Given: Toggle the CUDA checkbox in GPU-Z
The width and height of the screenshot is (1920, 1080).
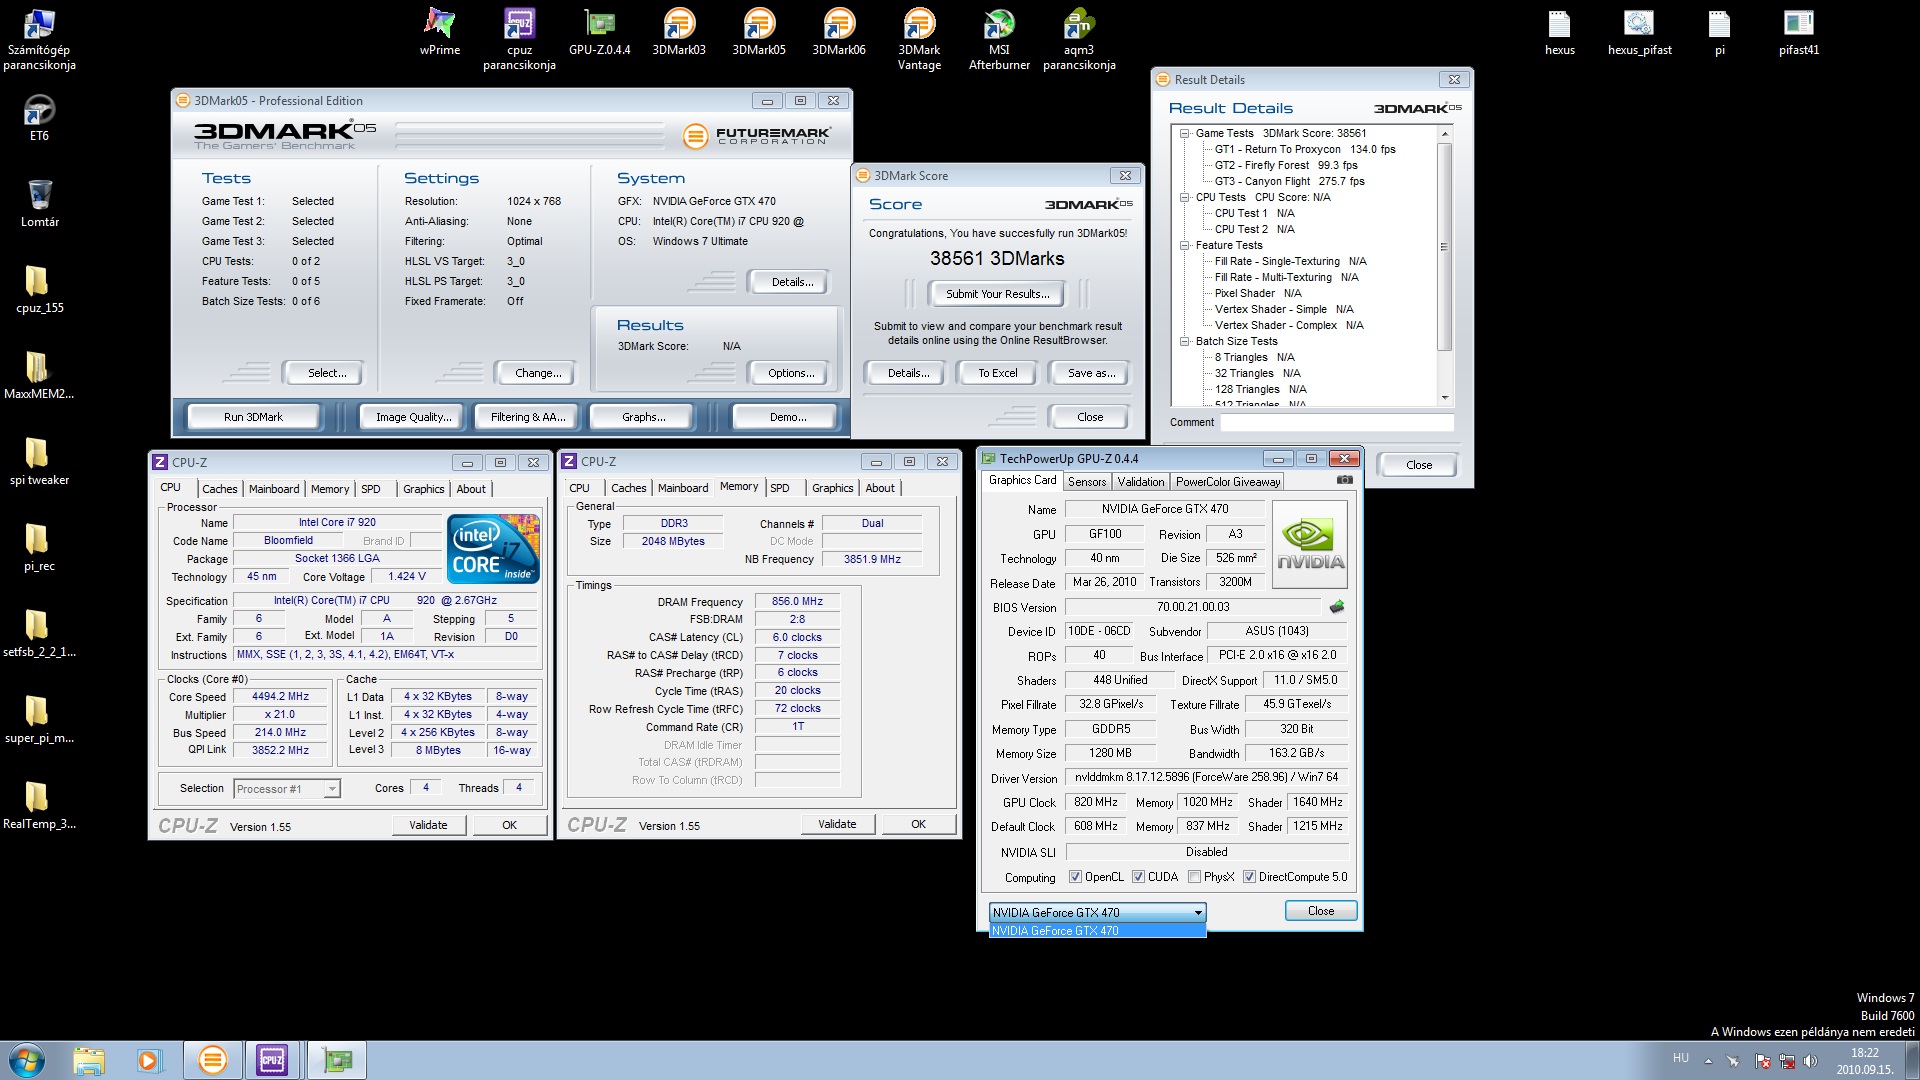Looking at the screenshot, I should pyautogui.click(x=1138, y=877).
